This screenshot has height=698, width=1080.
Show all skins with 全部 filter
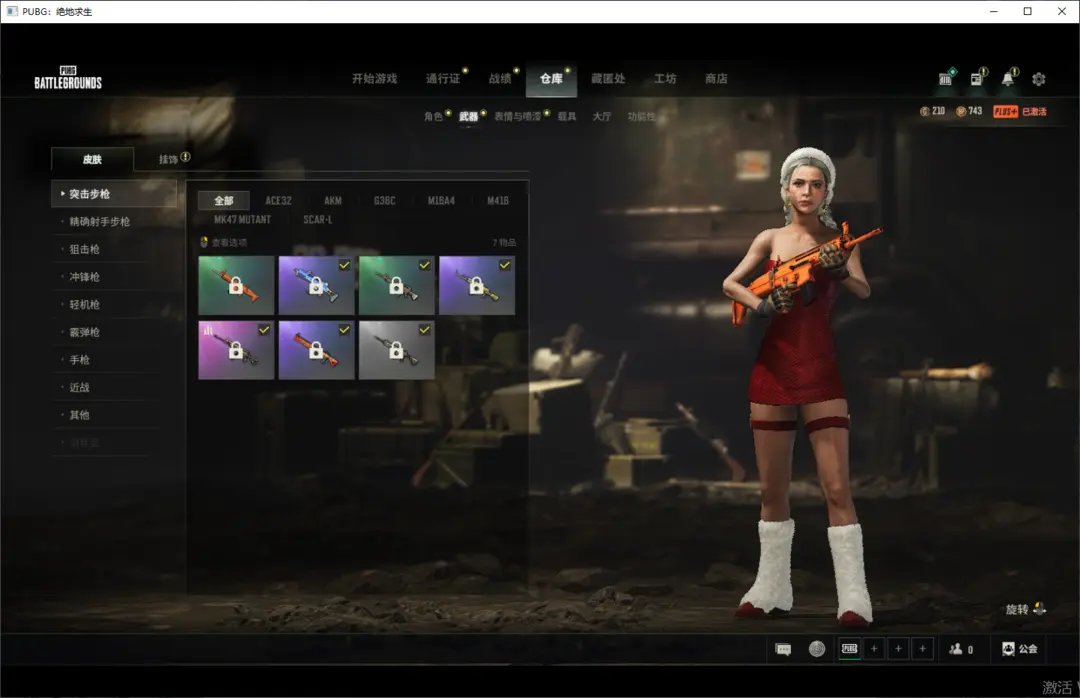point(224,201)
